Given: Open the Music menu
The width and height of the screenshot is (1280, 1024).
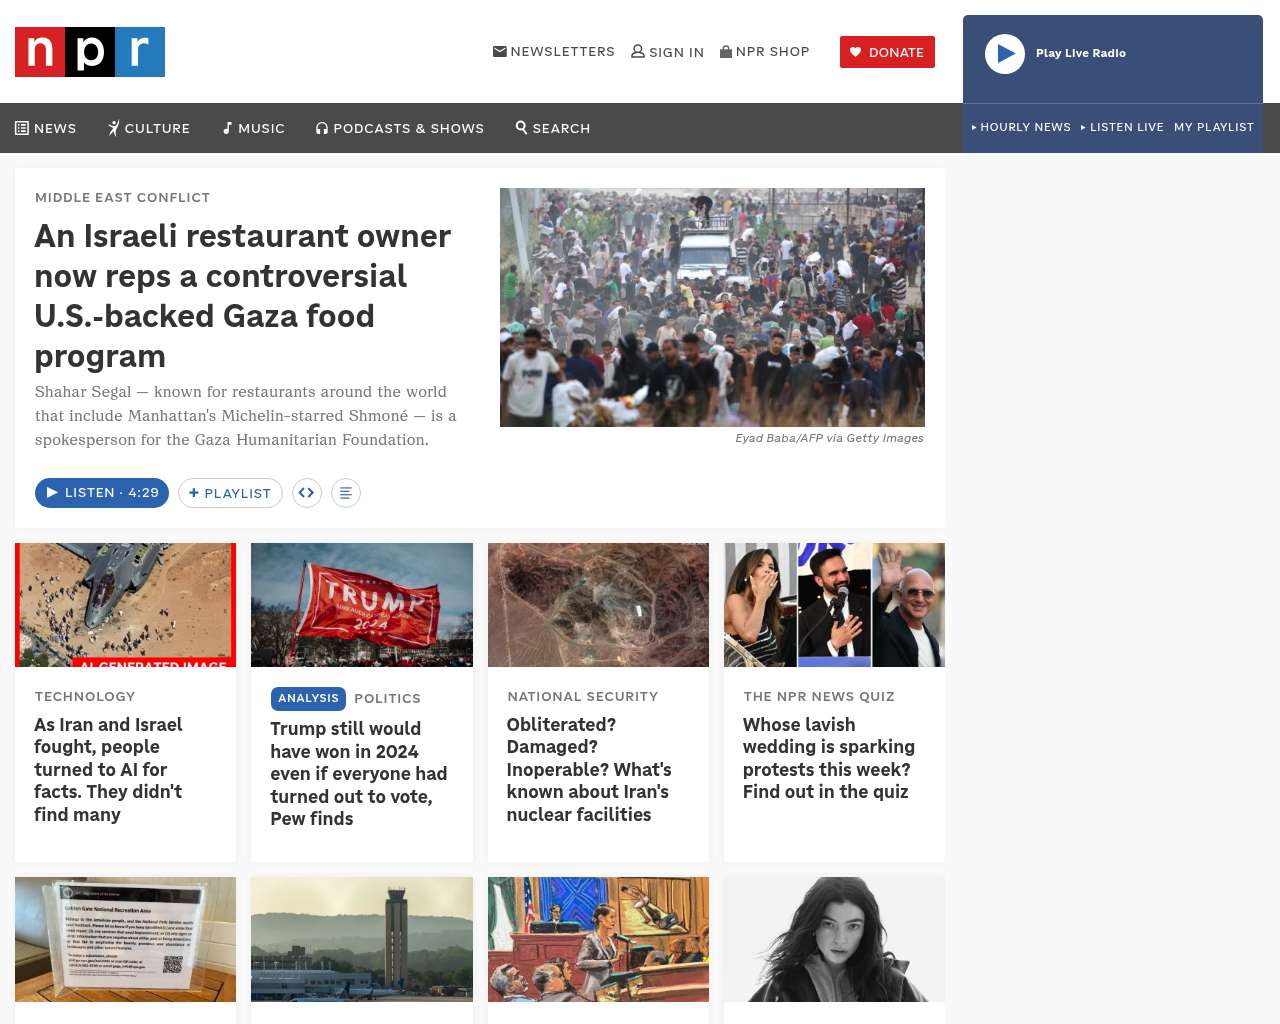Looking at the screenshot, I should pos(254,128).
